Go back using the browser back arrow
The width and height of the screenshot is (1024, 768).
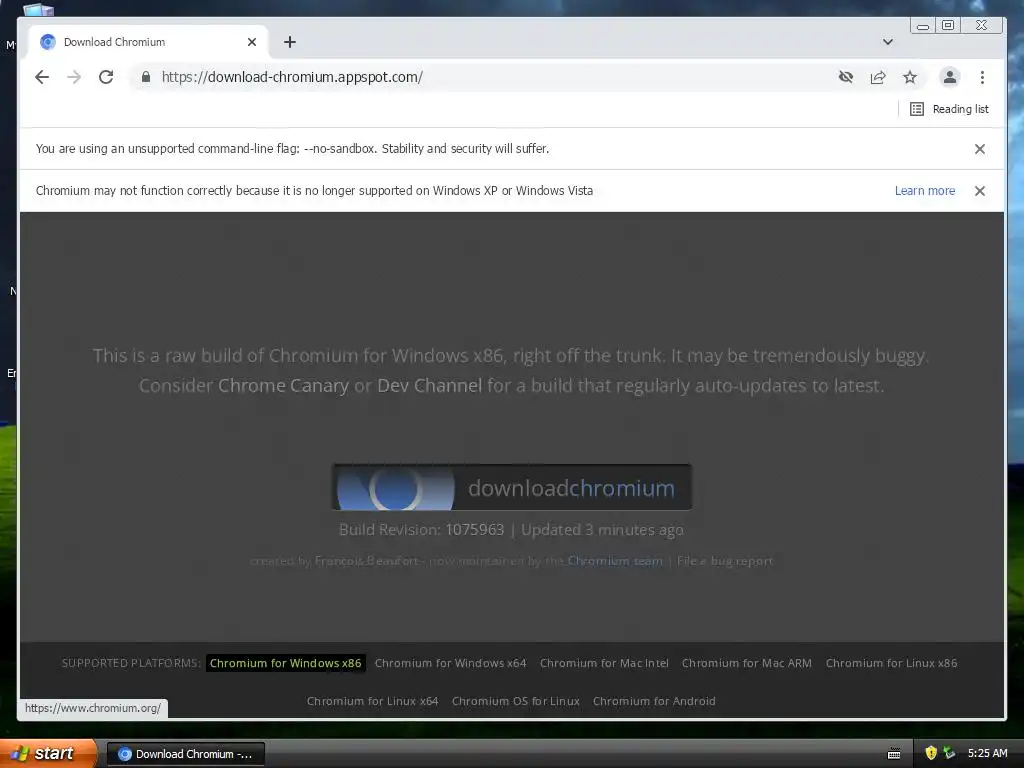point(42,77)
